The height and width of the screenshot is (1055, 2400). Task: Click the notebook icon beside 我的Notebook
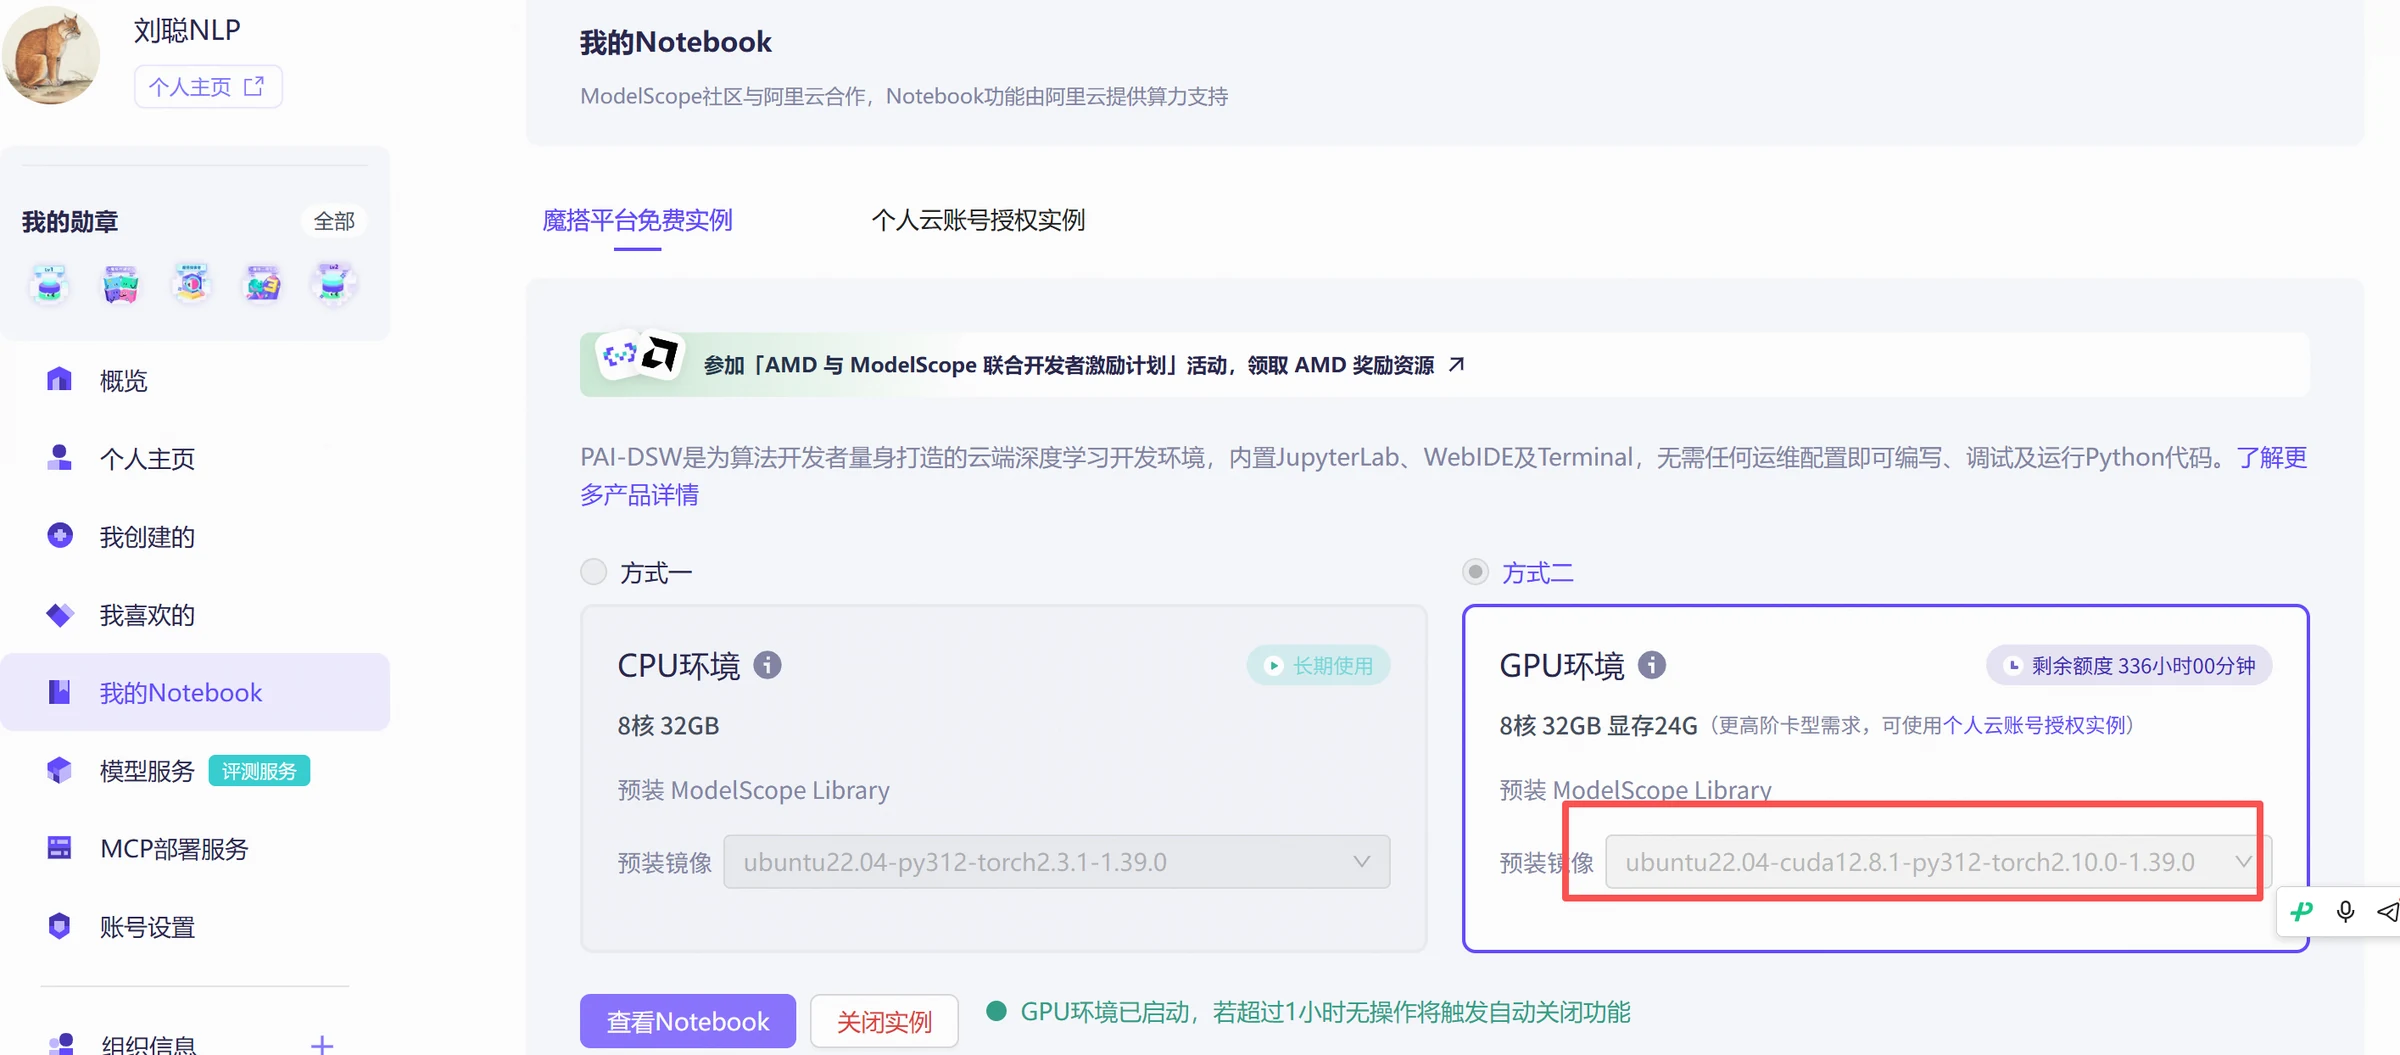click(59, 692)
